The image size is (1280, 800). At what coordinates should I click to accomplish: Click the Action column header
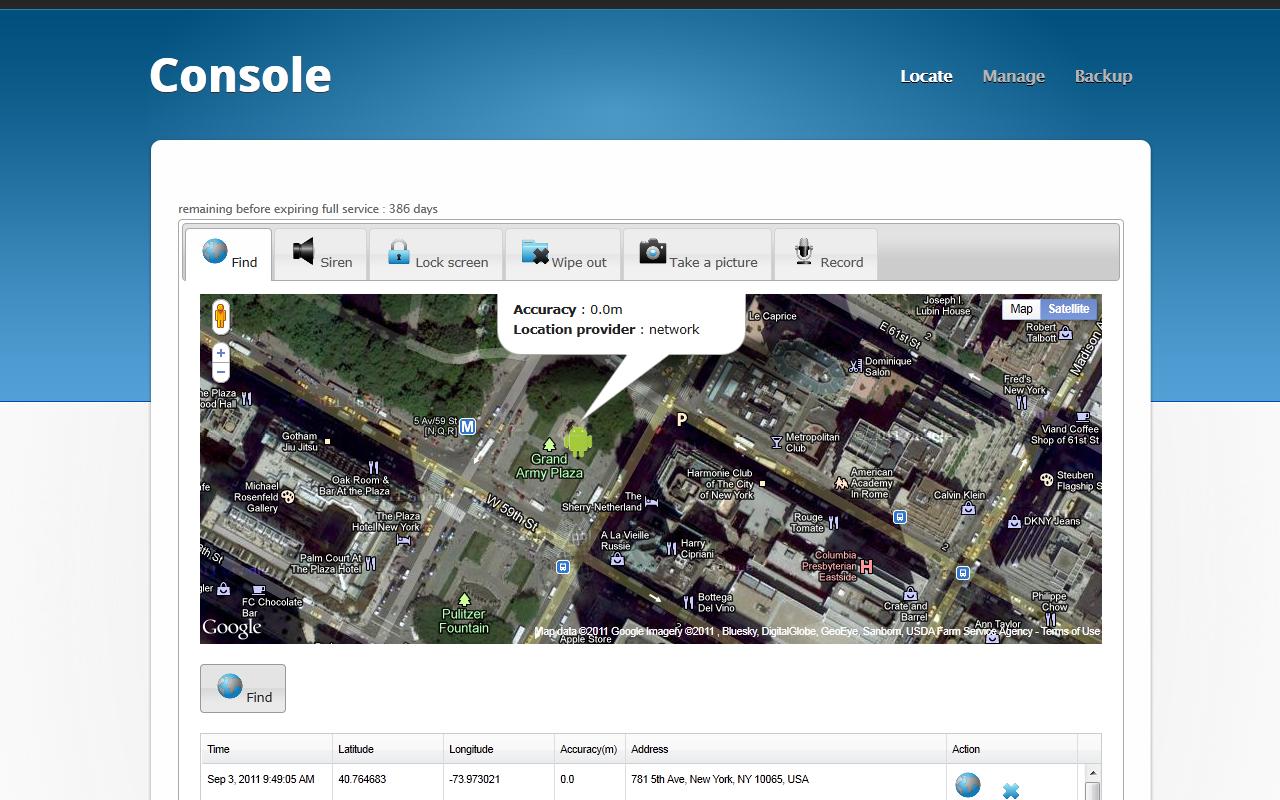(1012, 749)
